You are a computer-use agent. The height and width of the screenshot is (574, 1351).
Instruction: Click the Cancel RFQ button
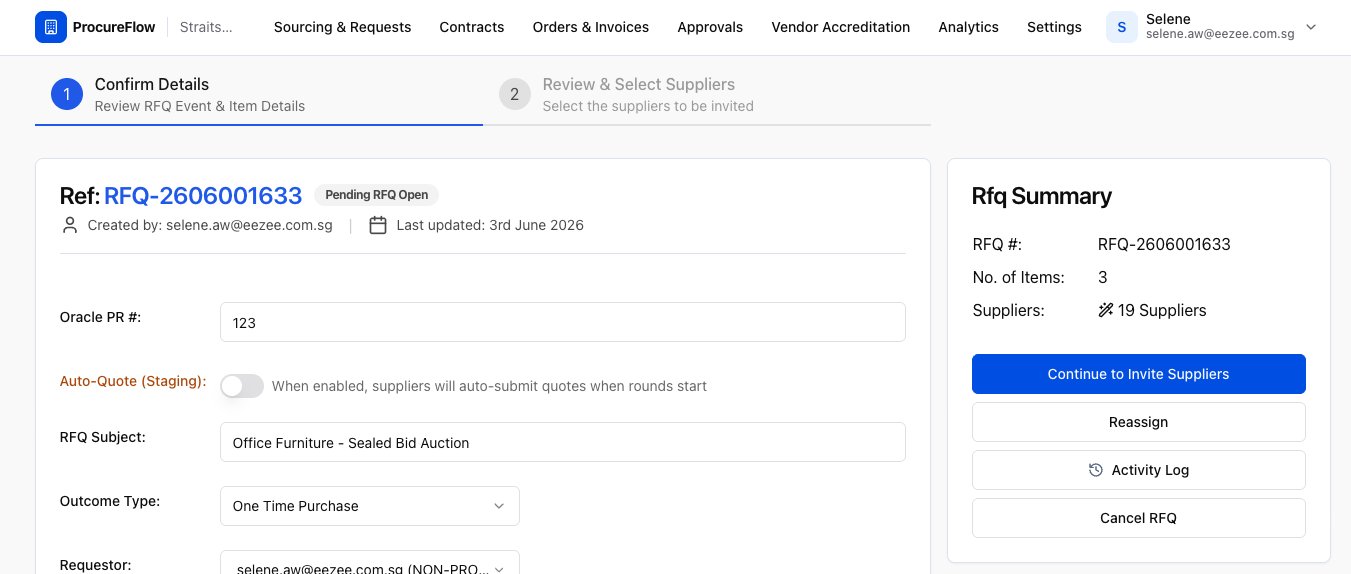point(1139,518)
